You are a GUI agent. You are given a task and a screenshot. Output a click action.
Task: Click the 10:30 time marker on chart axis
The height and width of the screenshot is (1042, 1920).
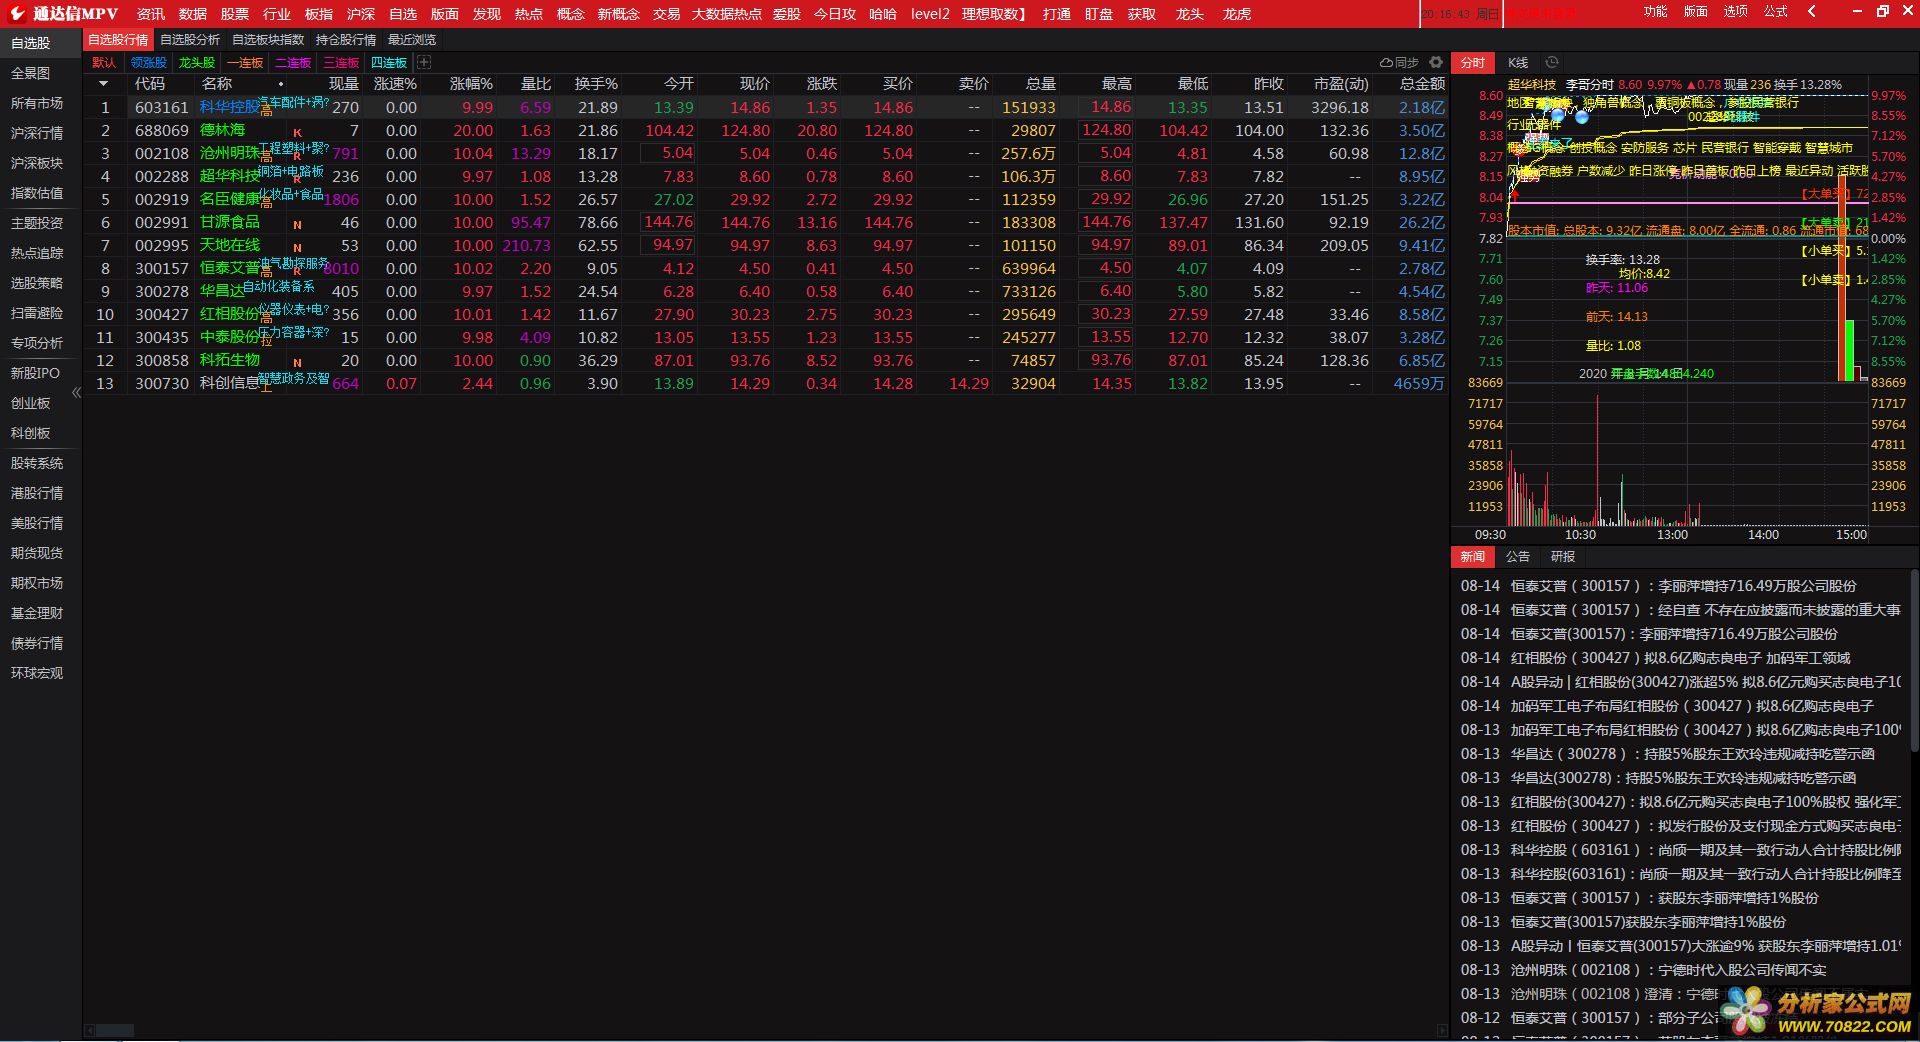(x=1580, y=535)
